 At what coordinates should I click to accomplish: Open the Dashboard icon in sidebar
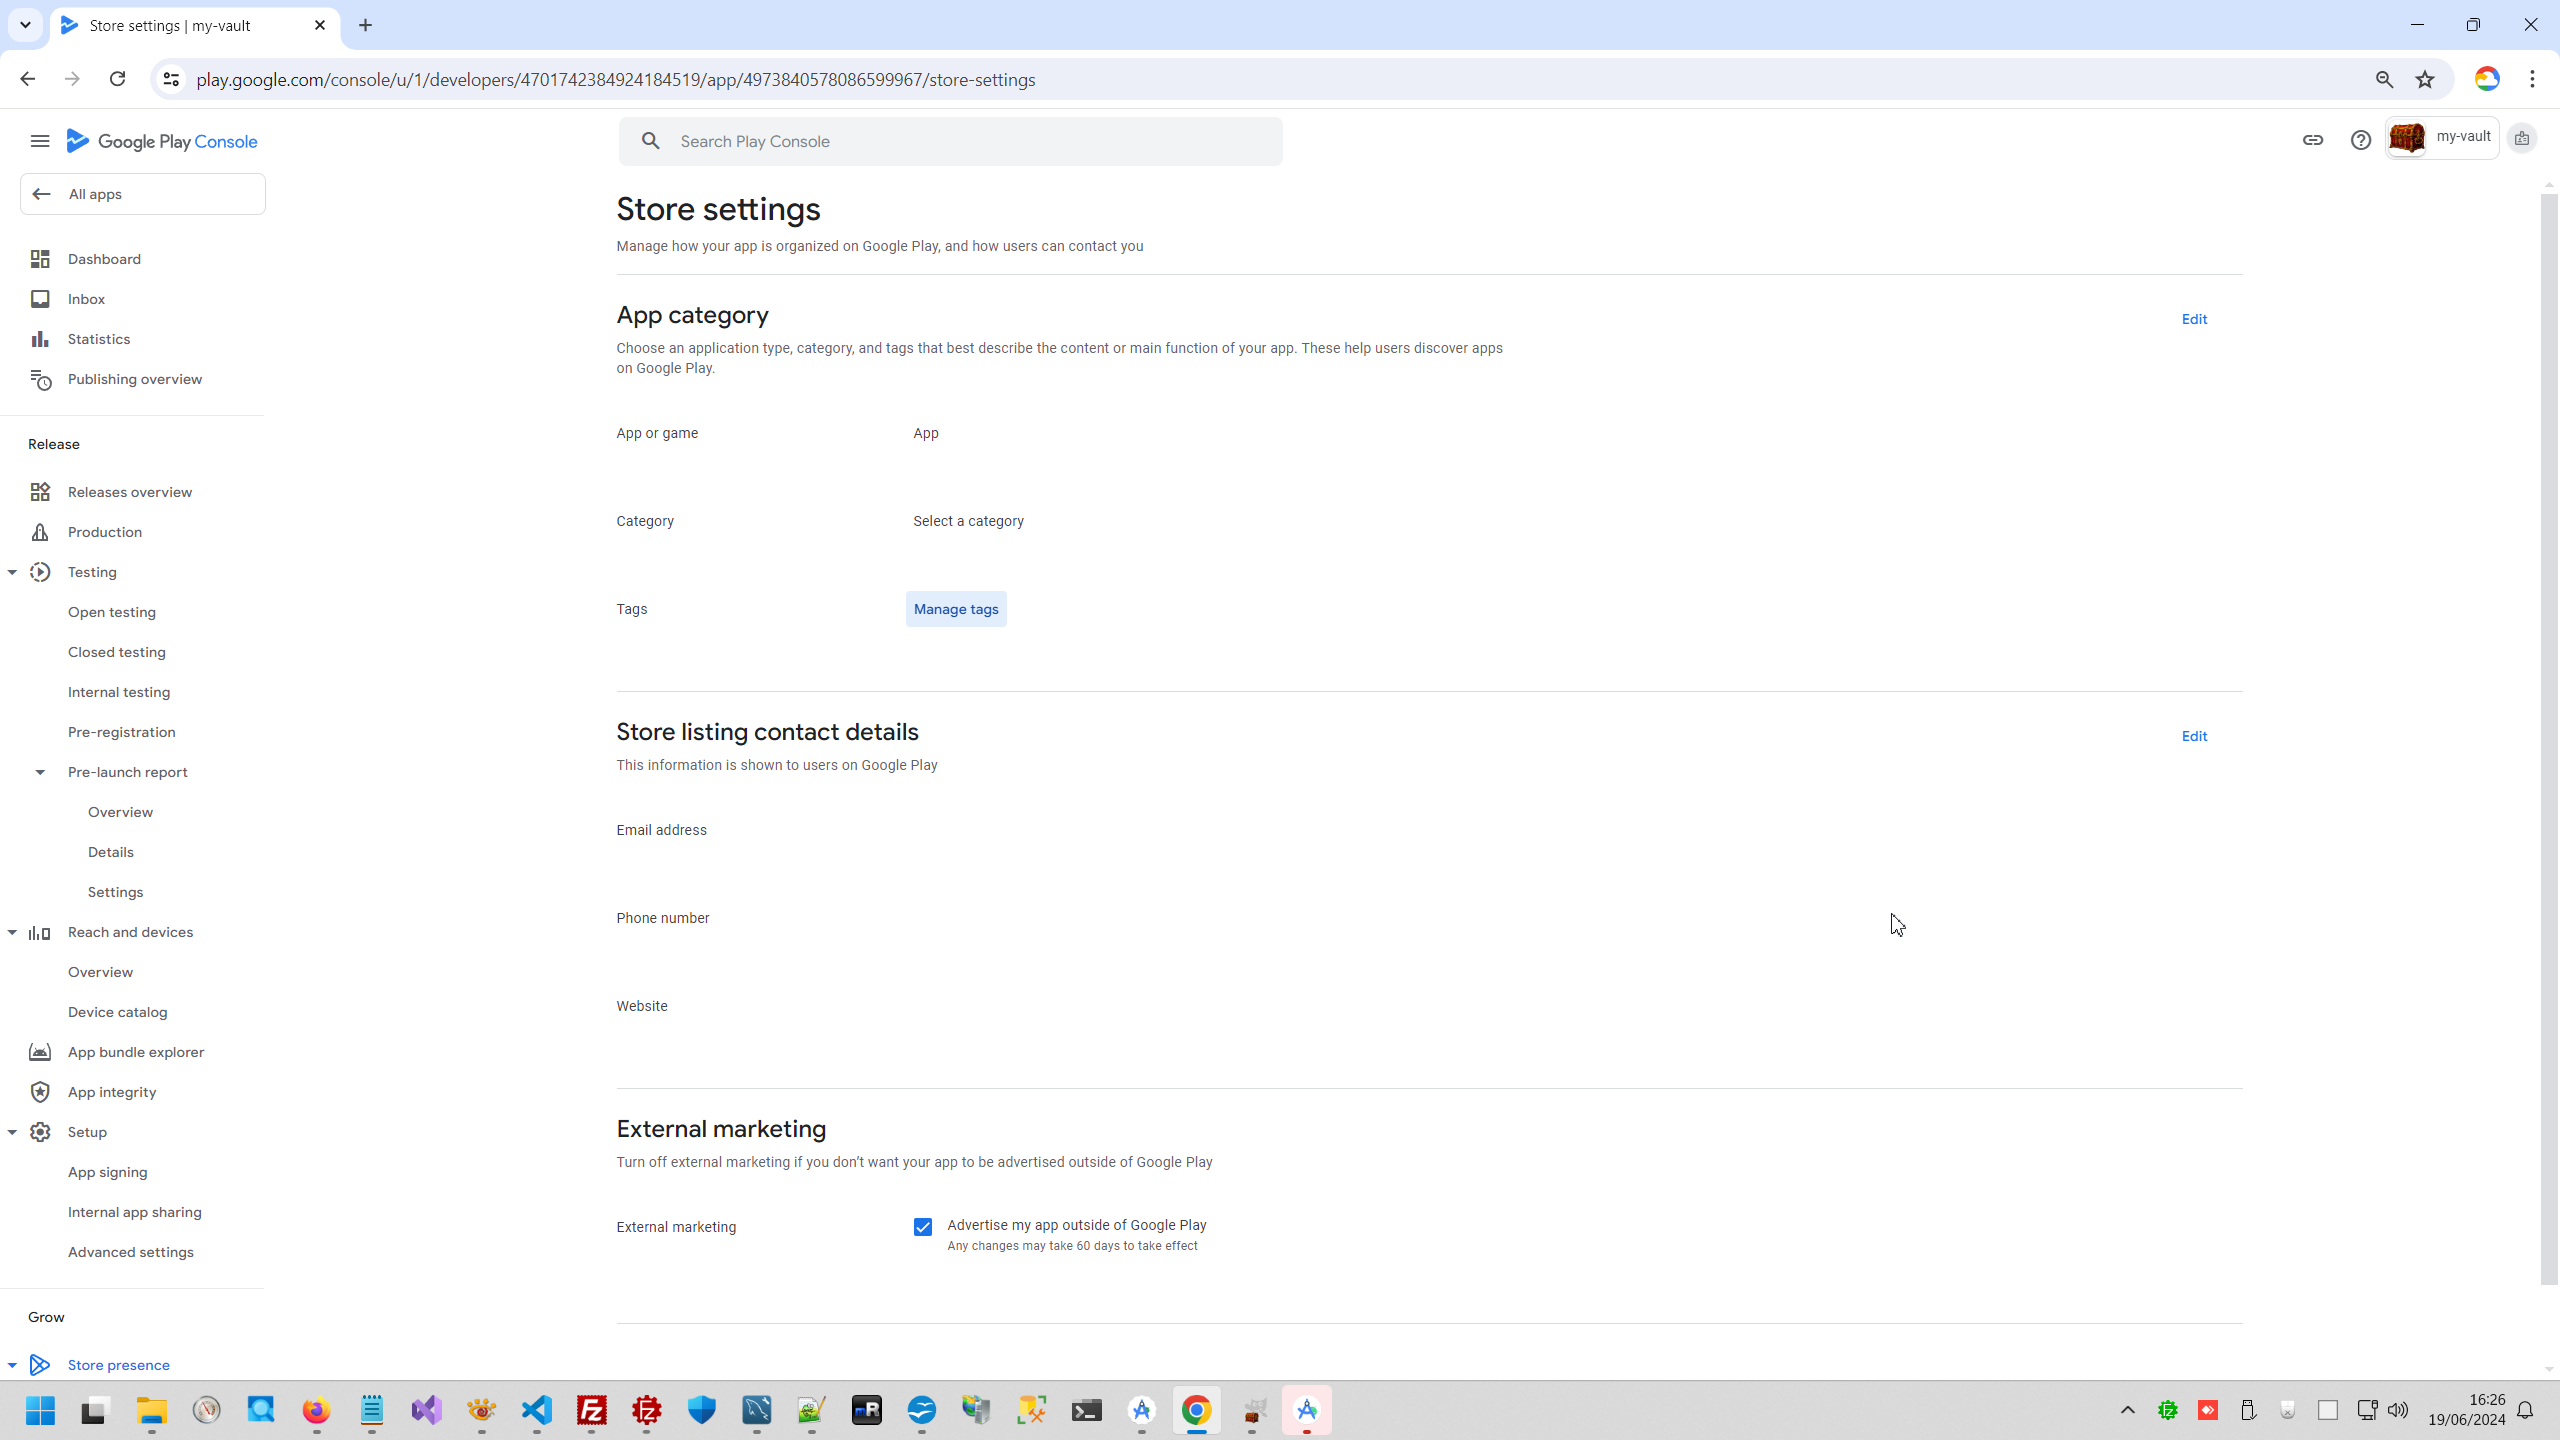(x=40, y=259)
